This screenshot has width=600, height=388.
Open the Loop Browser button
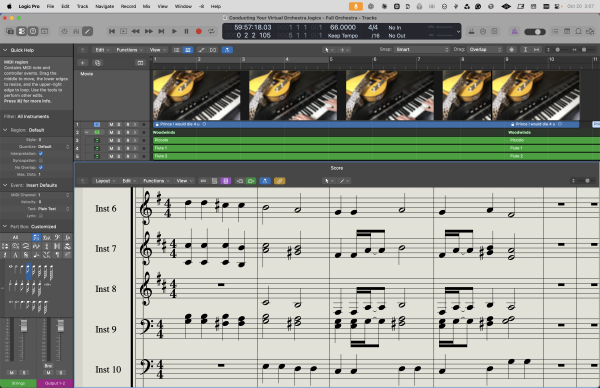tap(579, 31)
